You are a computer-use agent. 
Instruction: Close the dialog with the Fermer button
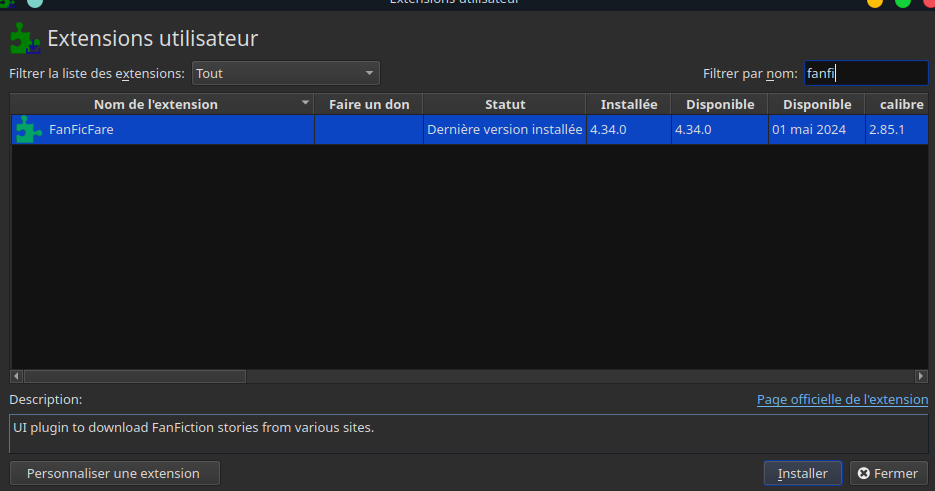tap(888, 473)
